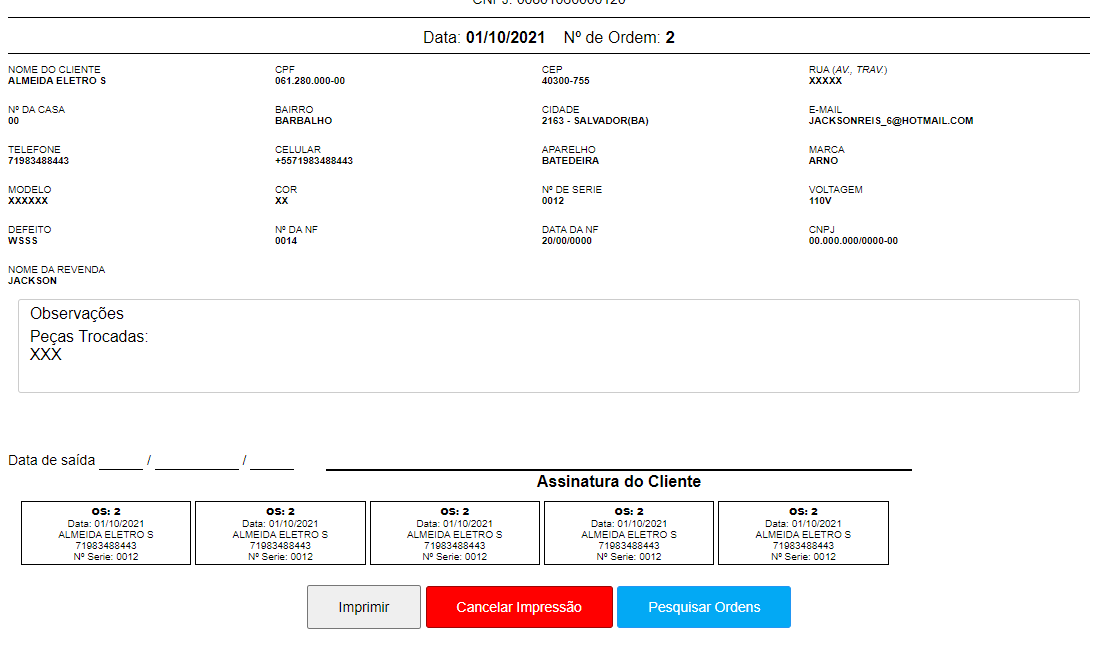This screenshot has height=649, width=1098.
Task: Click the Imprimir button
Action: point(363,607)
